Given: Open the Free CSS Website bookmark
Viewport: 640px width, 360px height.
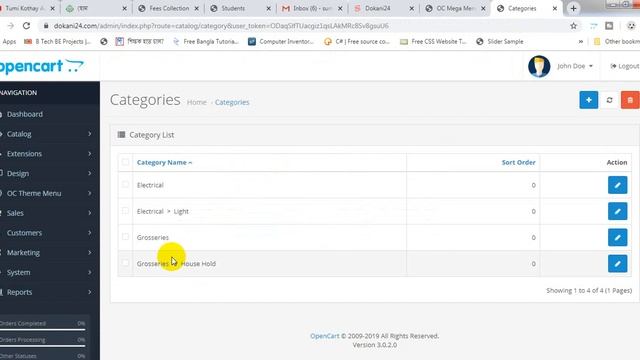Looking at the screenshot, I should click(433, 42).
